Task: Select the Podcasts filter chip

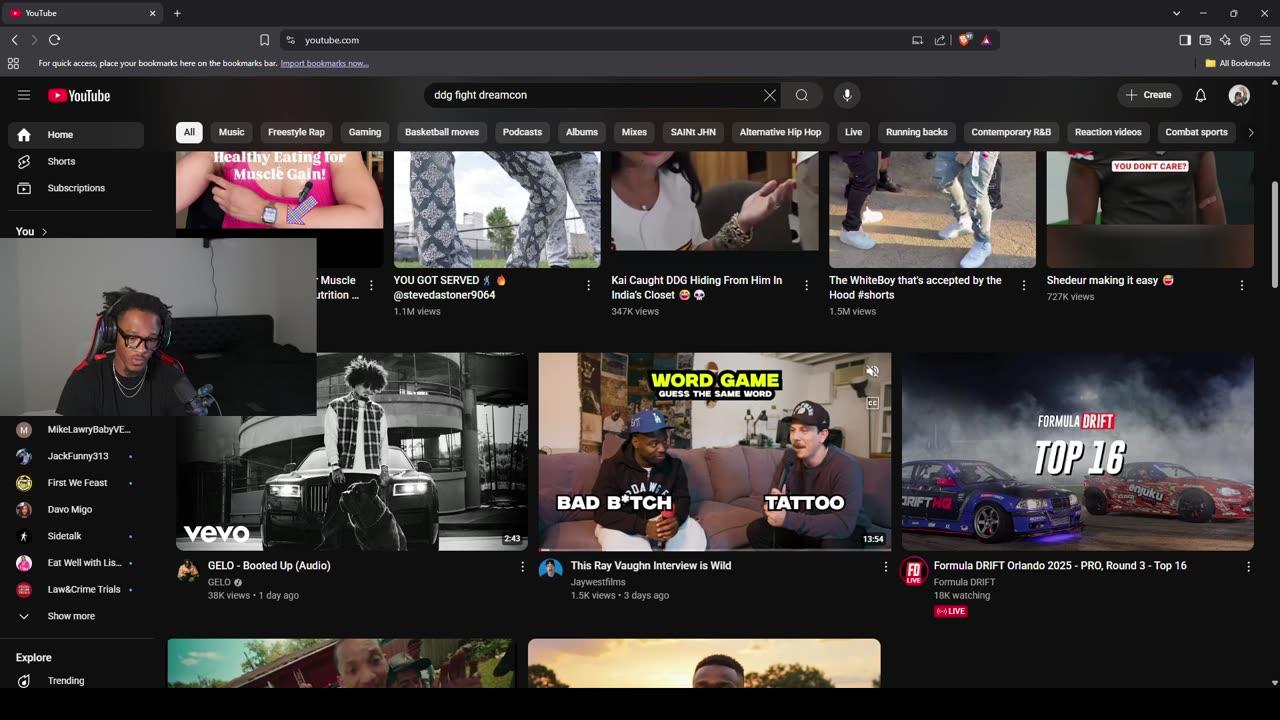Action: coord(522,132)
